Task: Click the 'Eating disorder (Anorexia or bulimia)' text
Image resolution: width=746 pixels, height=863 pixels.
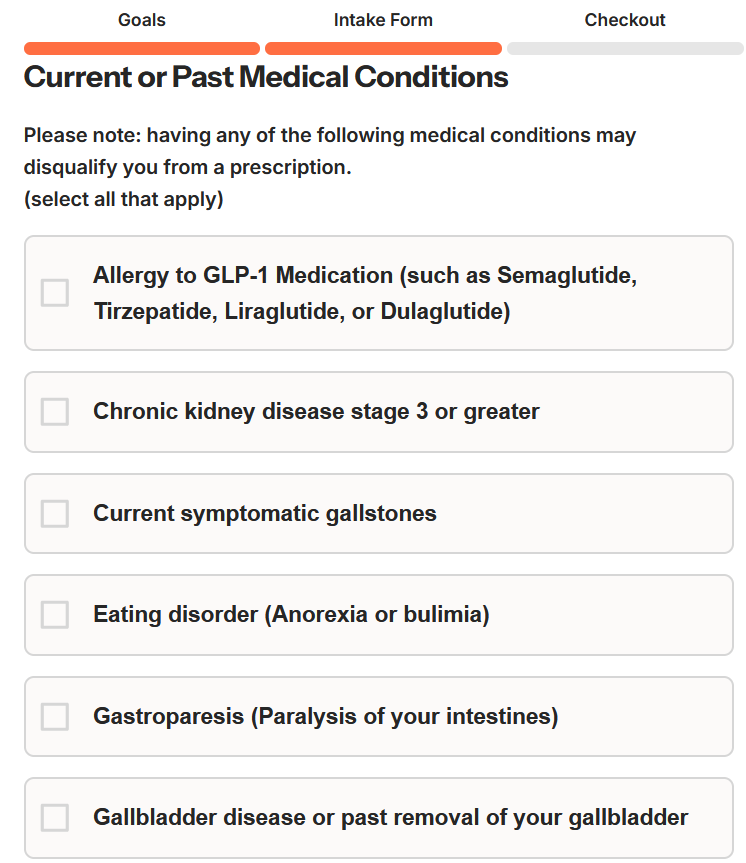Action: 291,615
